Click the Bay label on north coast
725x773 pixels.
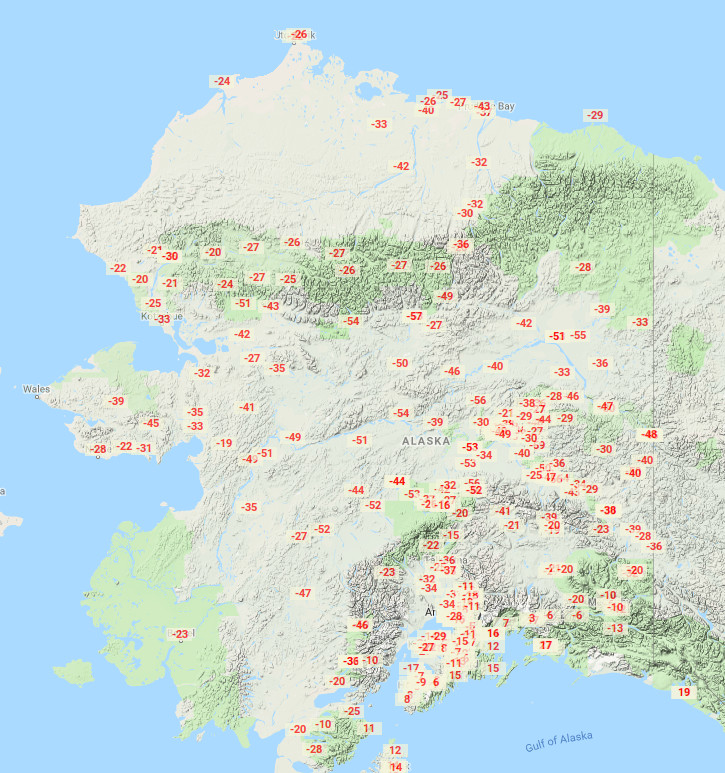[506, 106]
